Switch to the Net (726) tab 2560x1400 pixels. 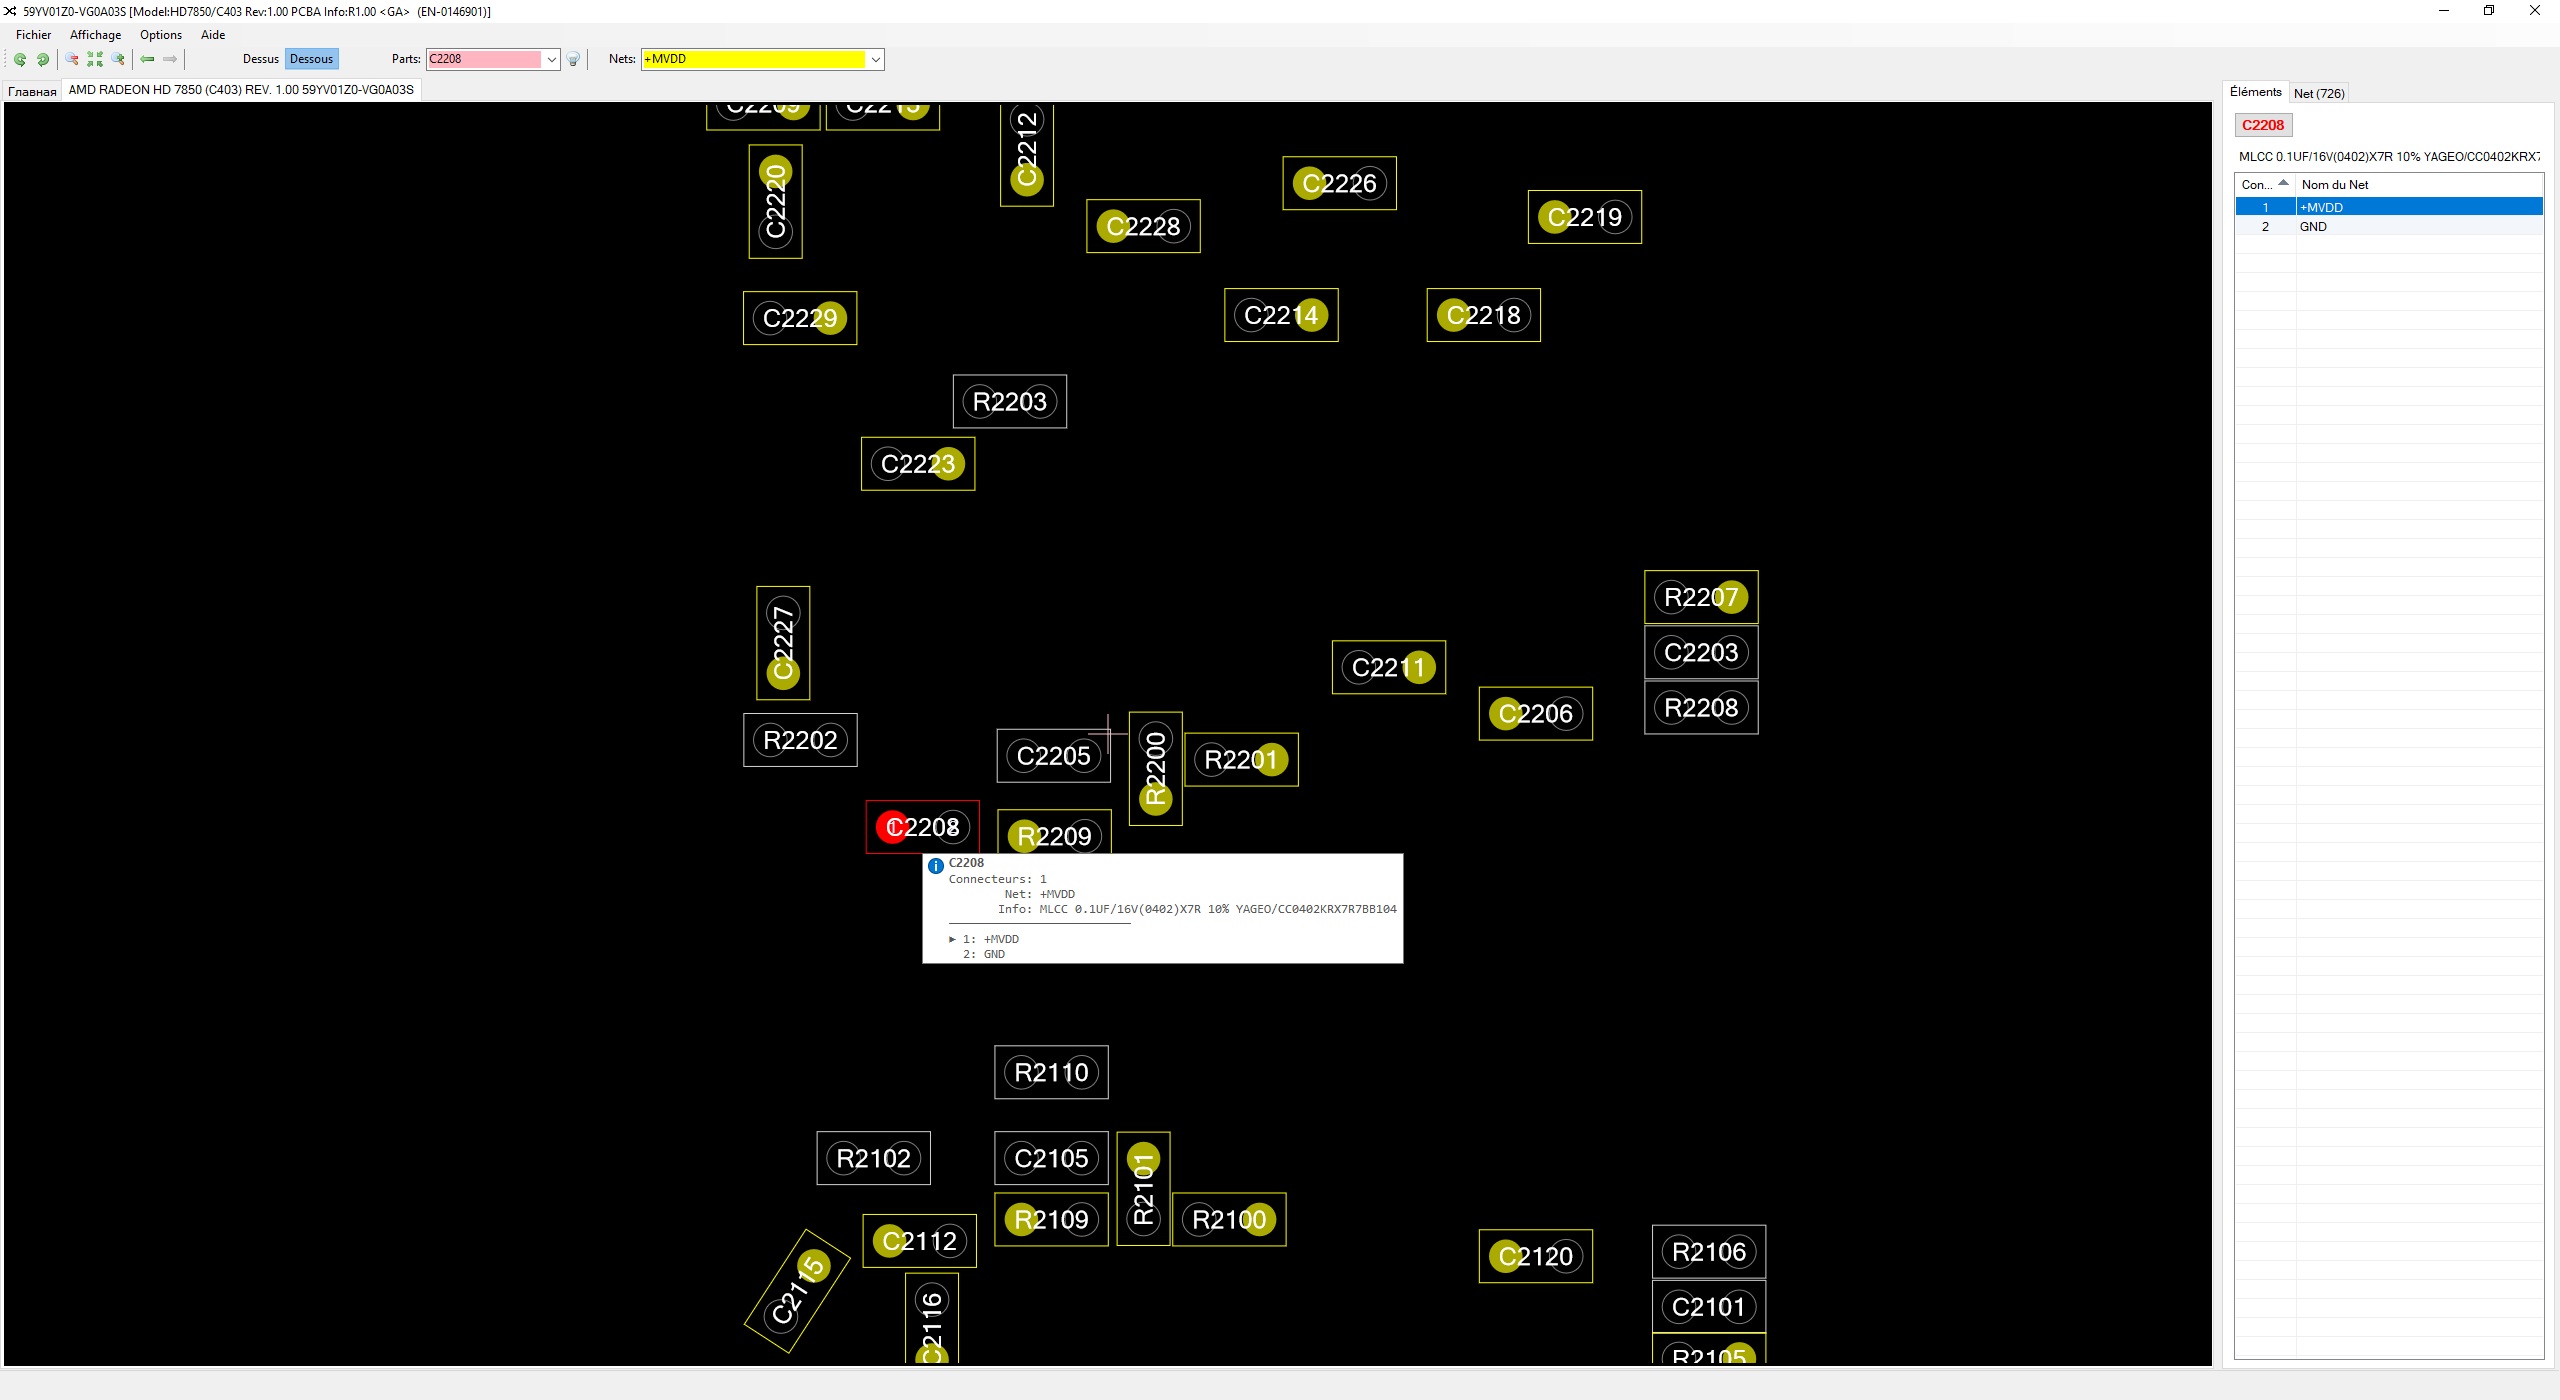click(2318, 93)
